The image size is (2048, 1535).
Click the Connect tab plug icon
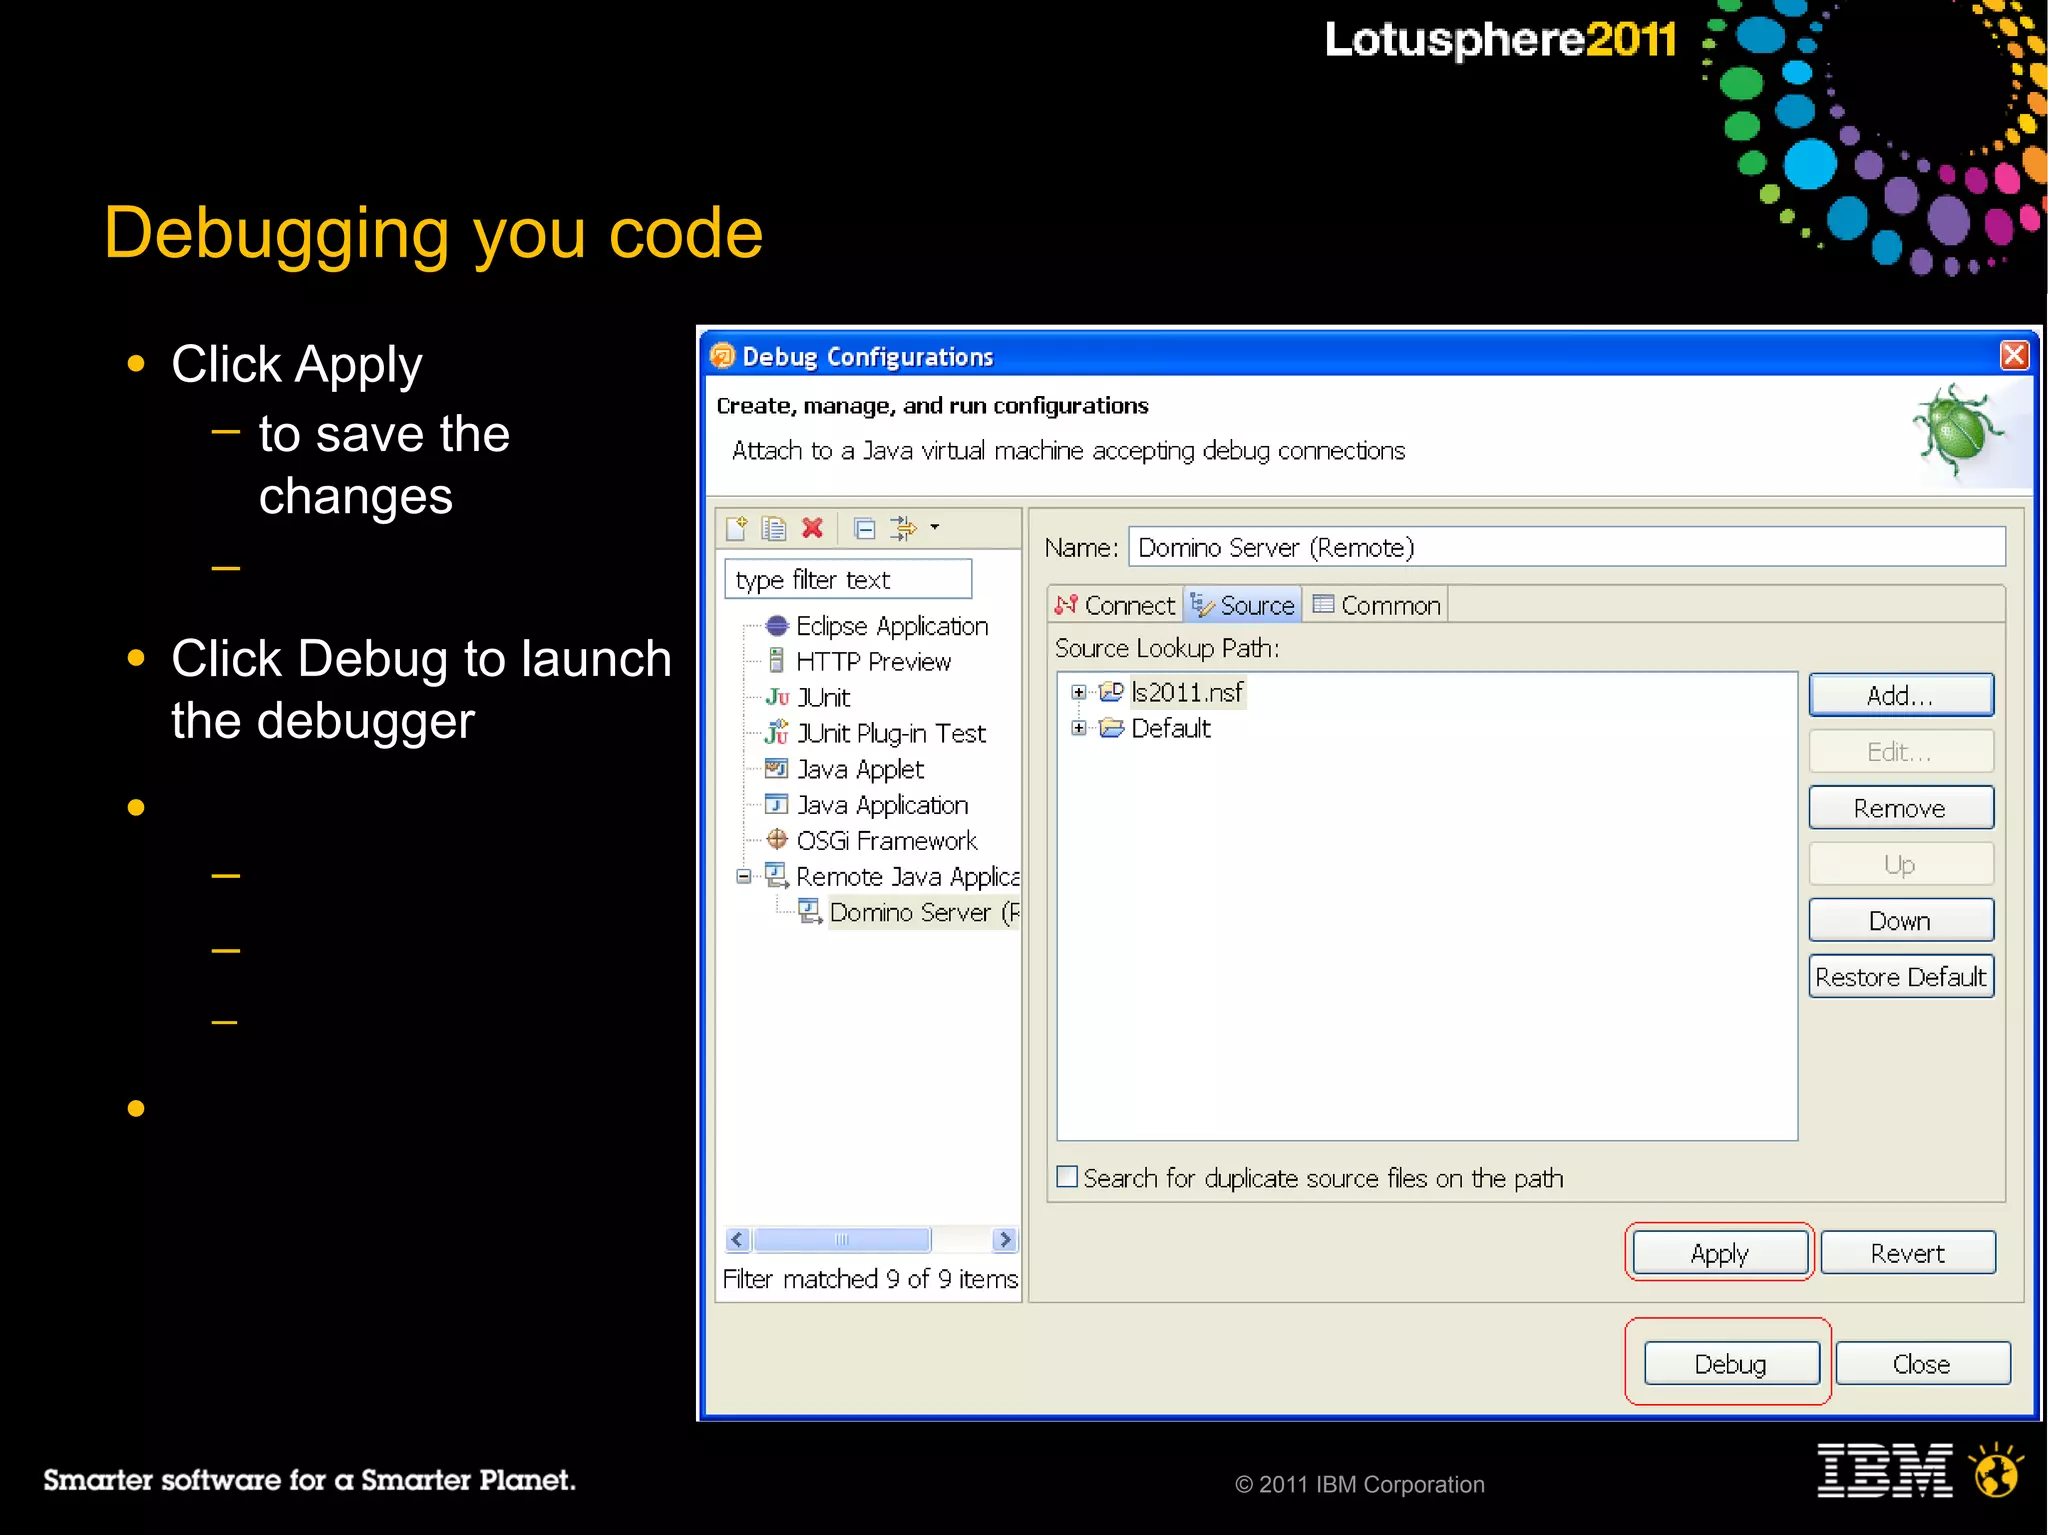[x=1066, y=604]
